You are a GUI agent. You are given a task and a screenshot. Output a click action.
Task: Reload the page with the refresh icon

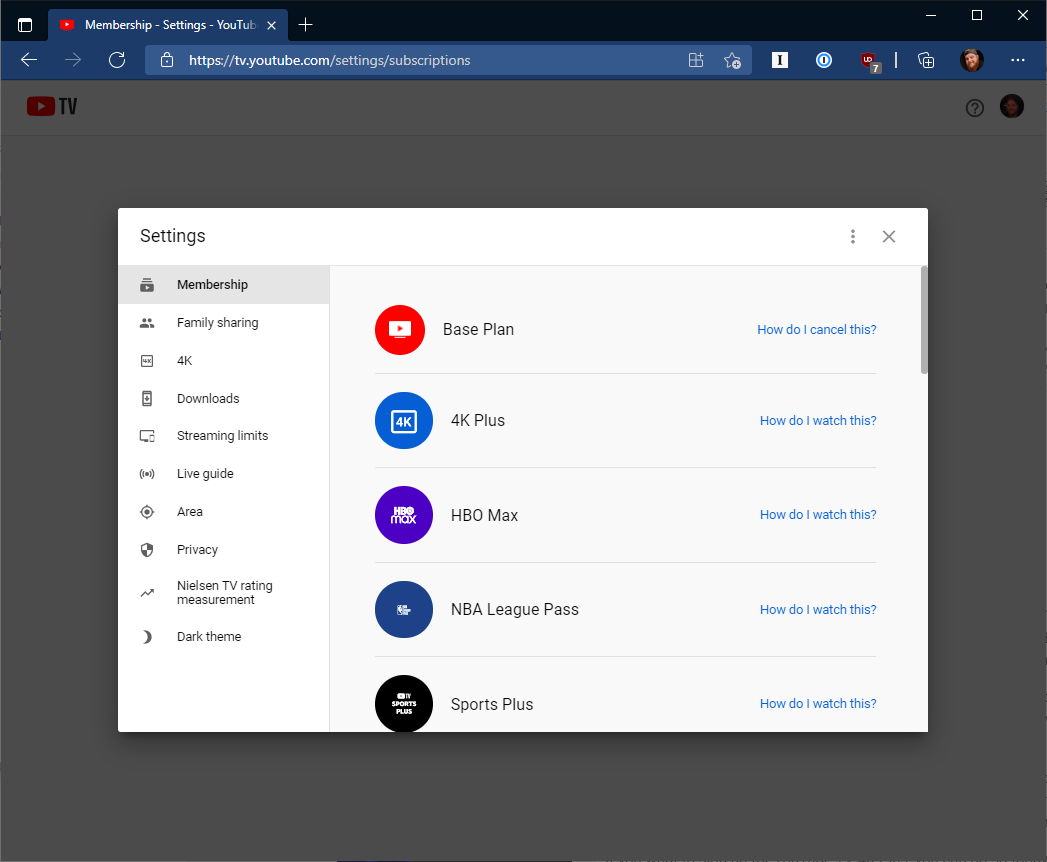point(117,60)
